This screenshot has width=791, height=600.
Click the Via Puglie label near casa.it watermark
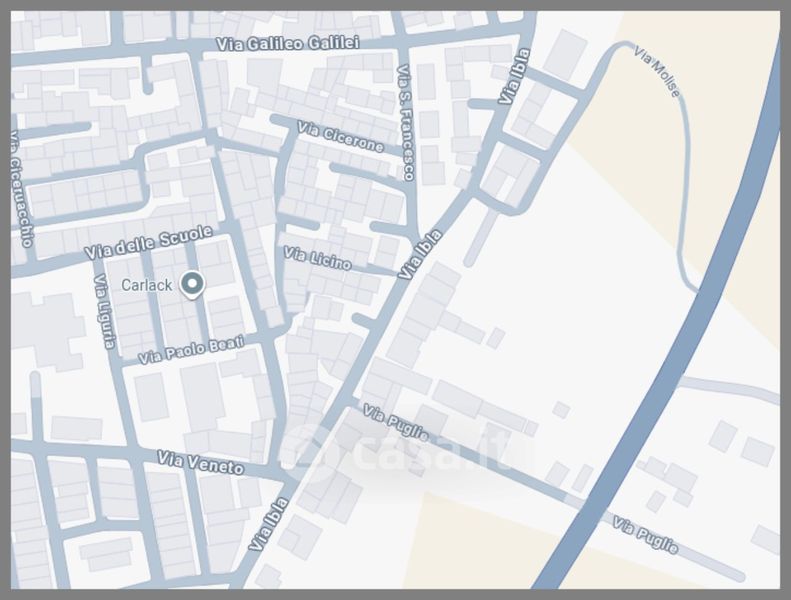(396, 424)
